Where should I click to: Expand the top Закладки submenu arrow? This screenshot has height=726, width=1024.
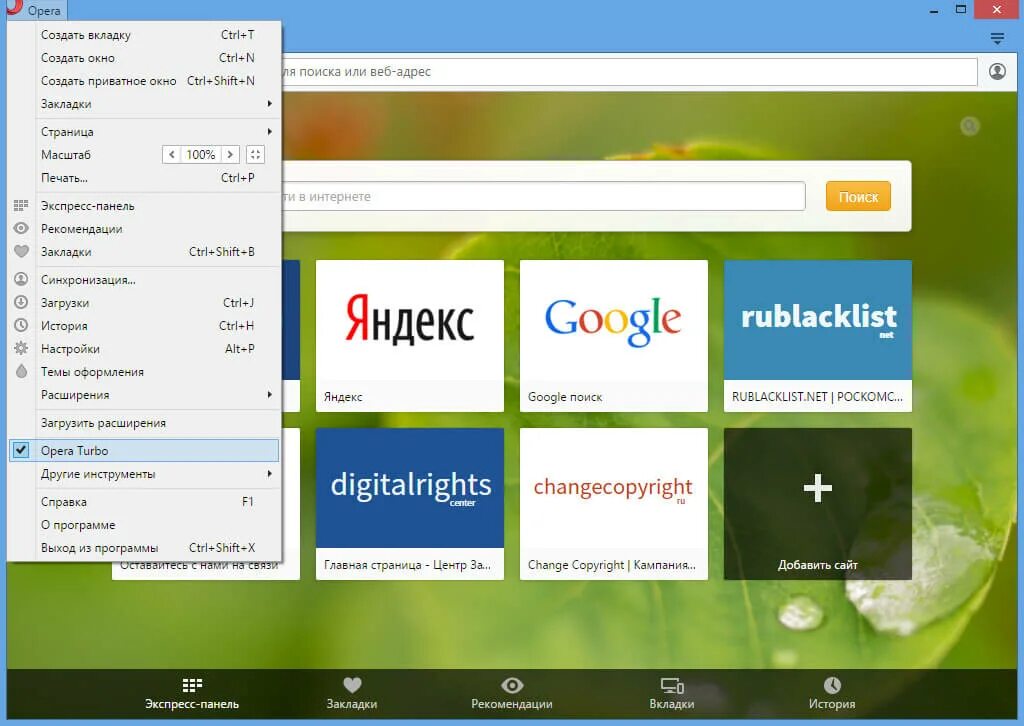(x=269, y=104)
